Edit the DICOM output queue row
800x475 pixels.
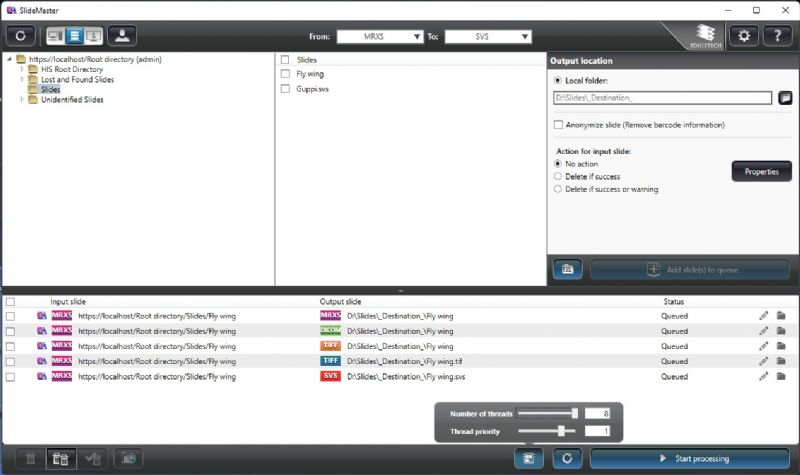click(x=763, y=331)
